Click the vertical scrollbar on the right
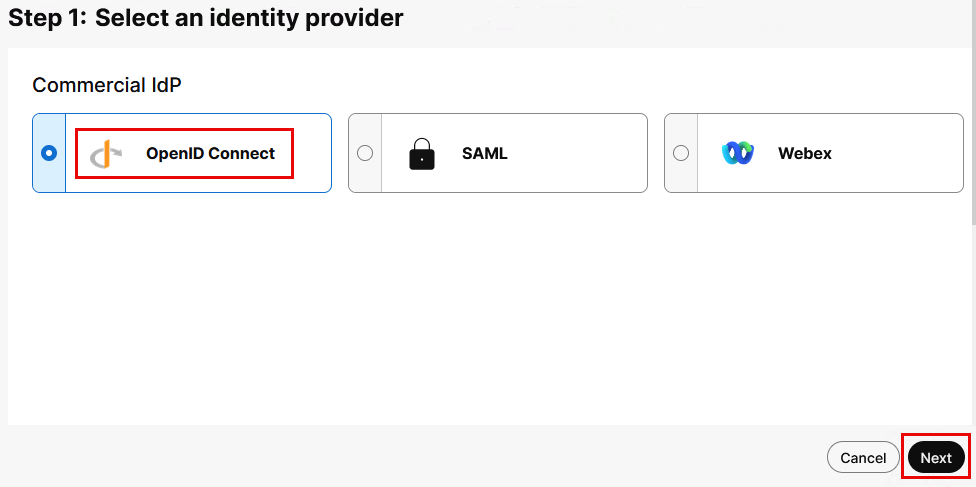The image size is (976, 487). [972, 130]
